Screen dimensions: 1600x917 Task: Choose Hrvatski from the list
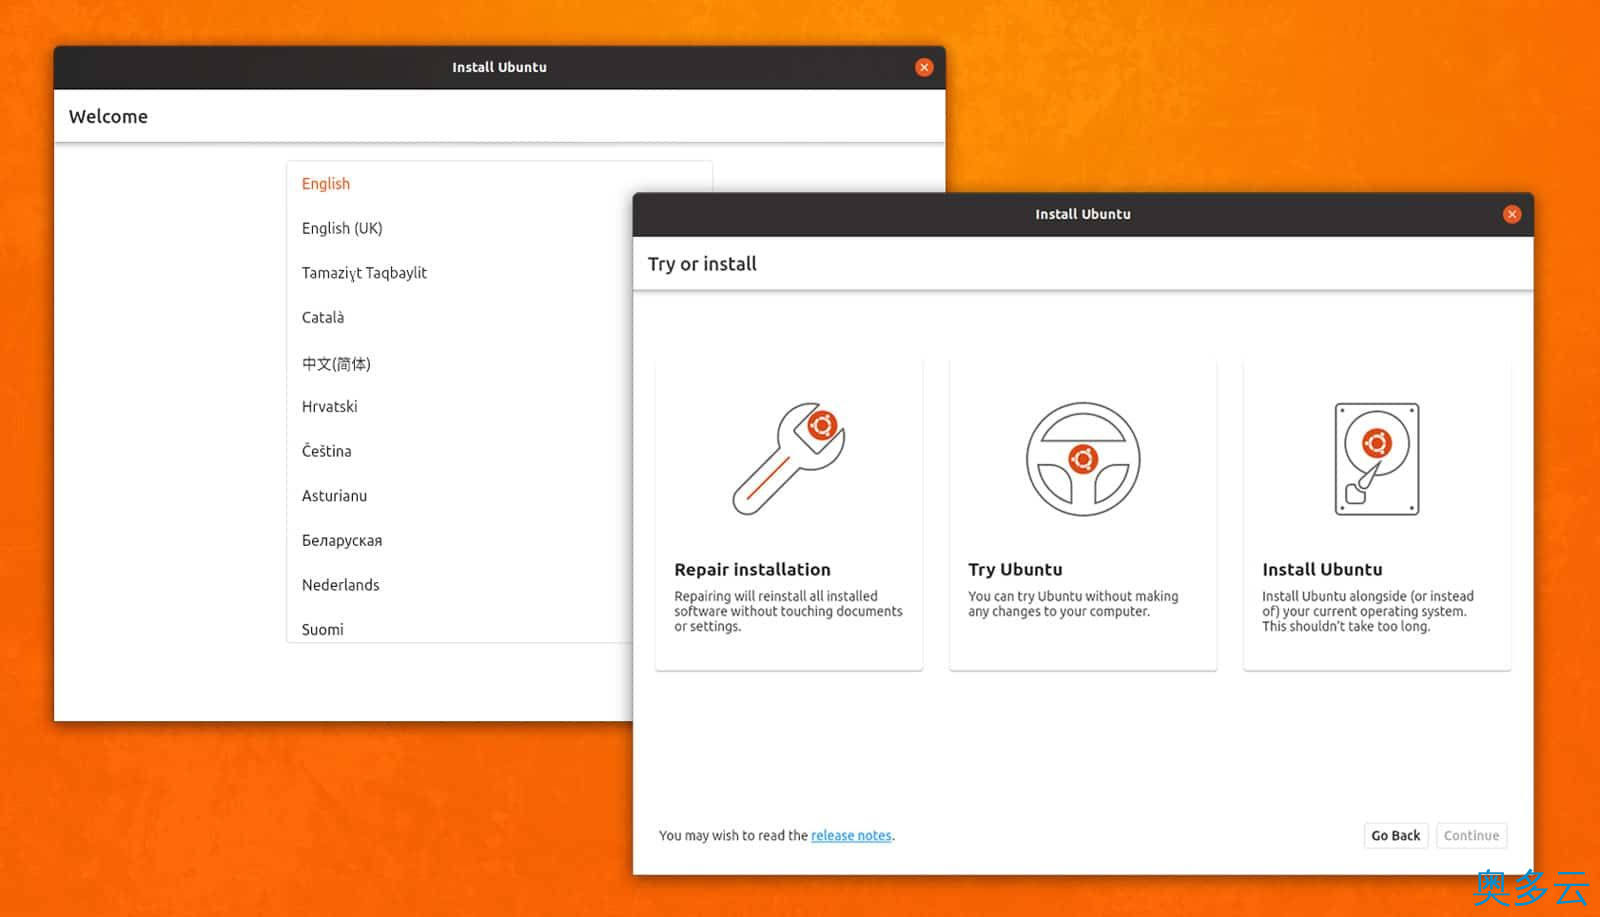coord(329,407)
